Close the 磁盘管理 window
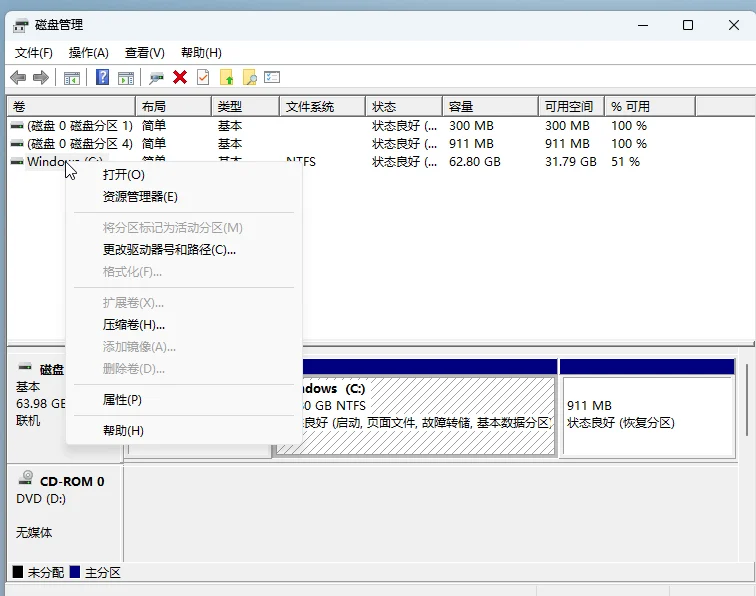 tap(733, 25)
